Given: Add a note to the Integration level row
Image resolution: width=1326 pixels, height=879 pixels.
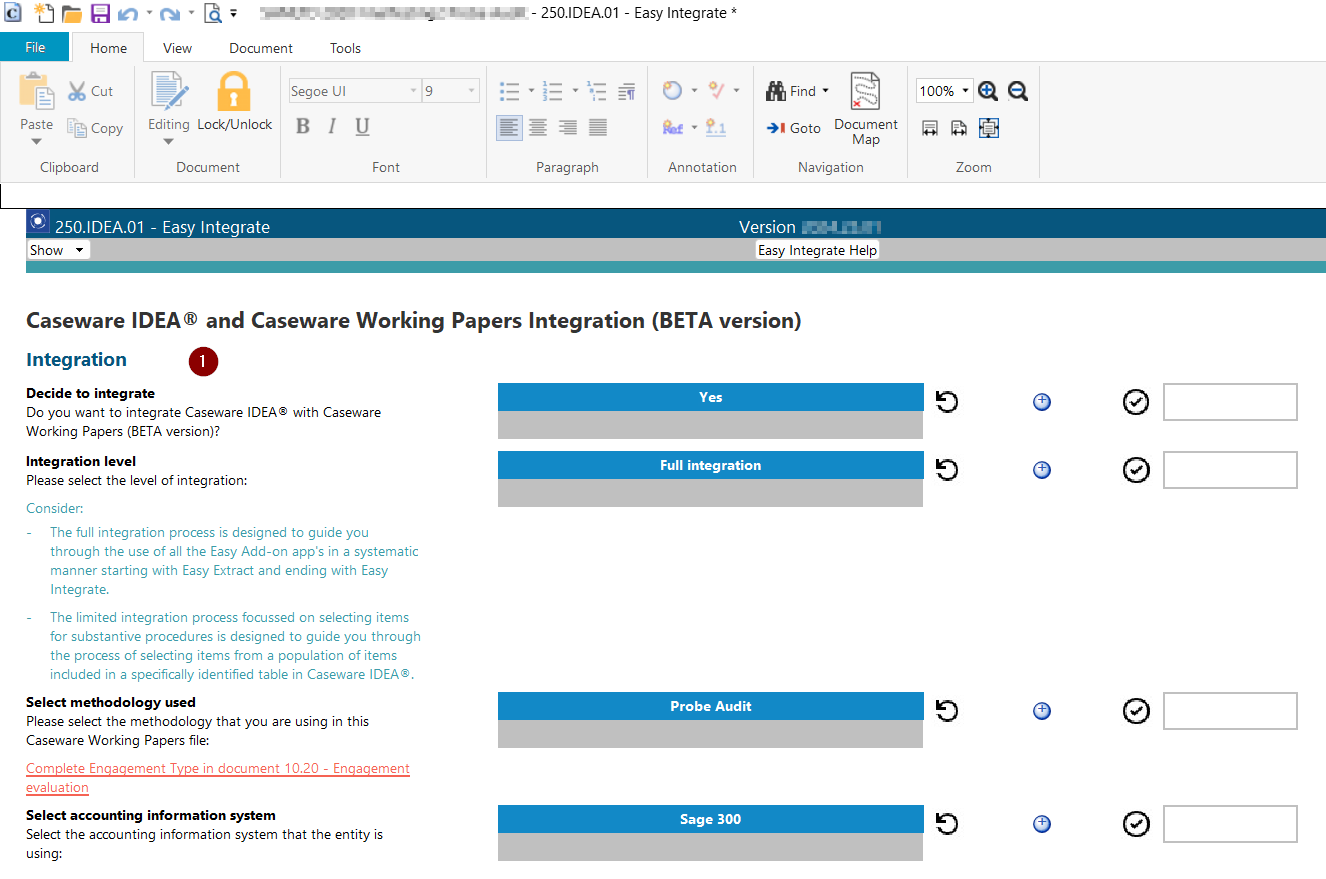Looking at the screenshot, I should pos(1041,470).
